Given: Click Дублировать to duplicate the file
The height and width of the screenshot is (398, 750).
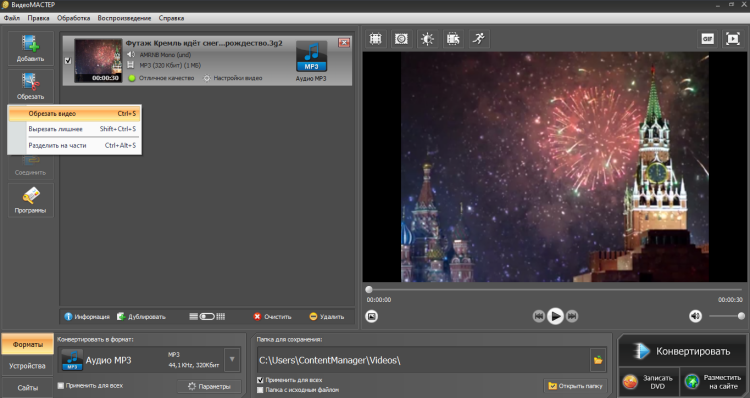Looking at the screenshot, I should [x=142, y=317].
